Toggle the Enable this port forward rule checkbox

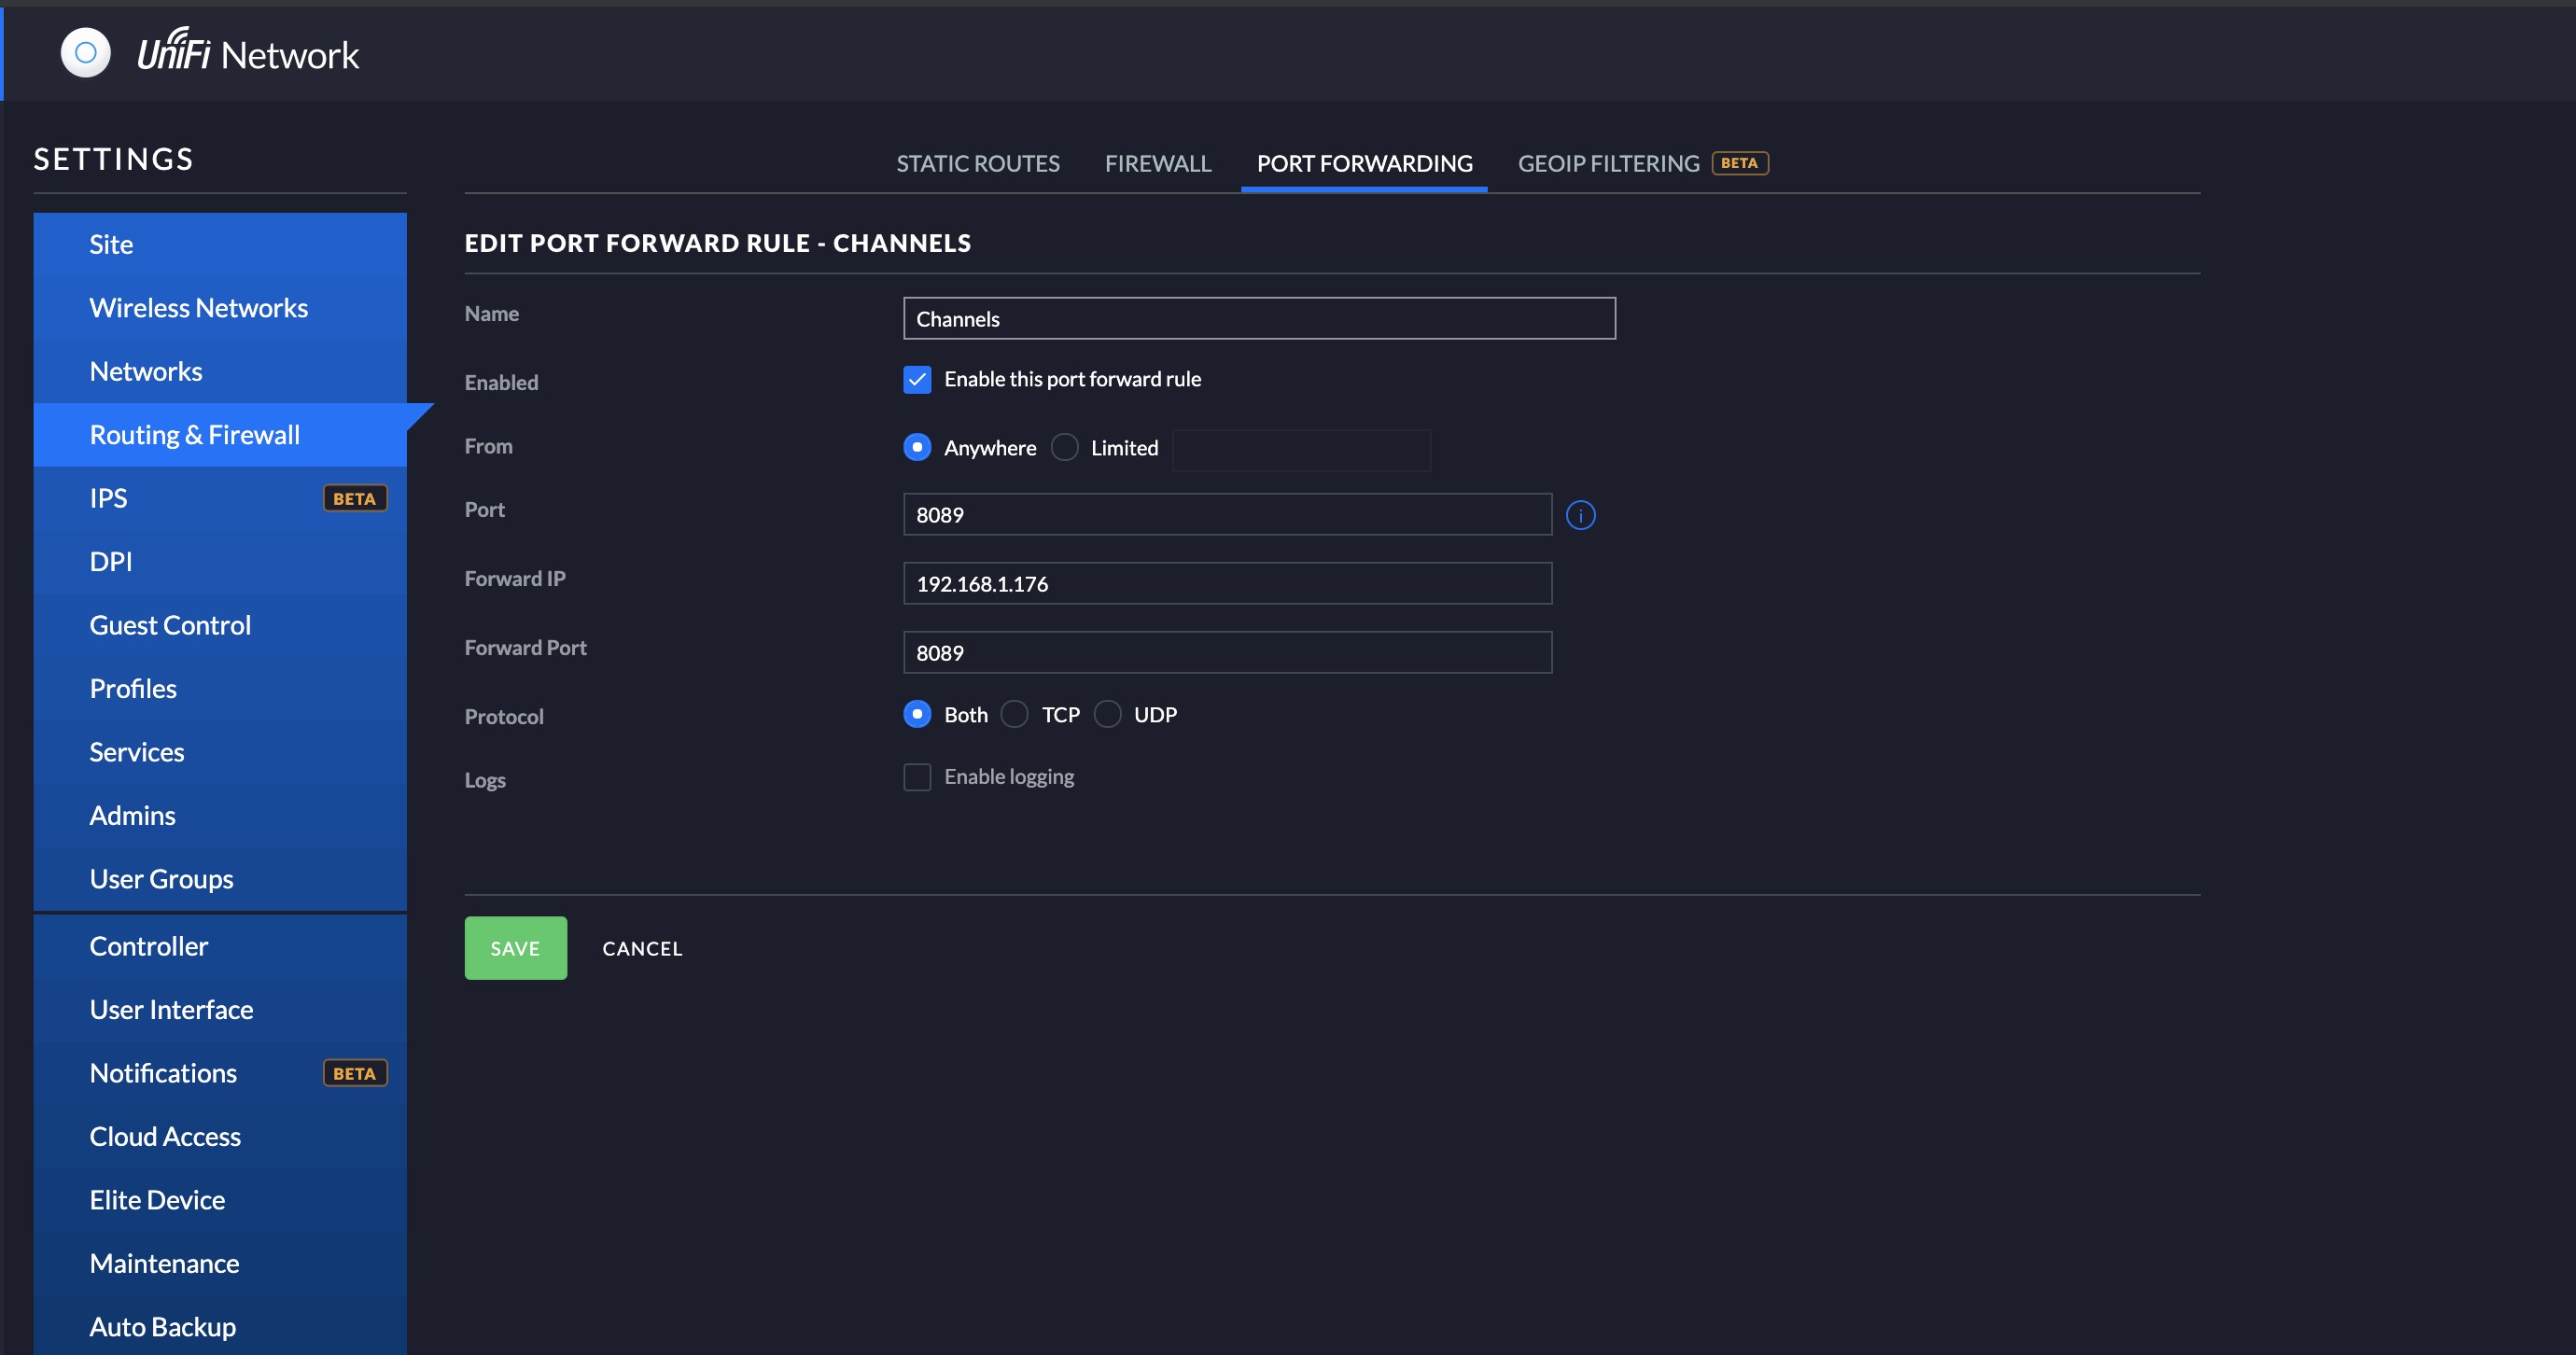point(917,379)
